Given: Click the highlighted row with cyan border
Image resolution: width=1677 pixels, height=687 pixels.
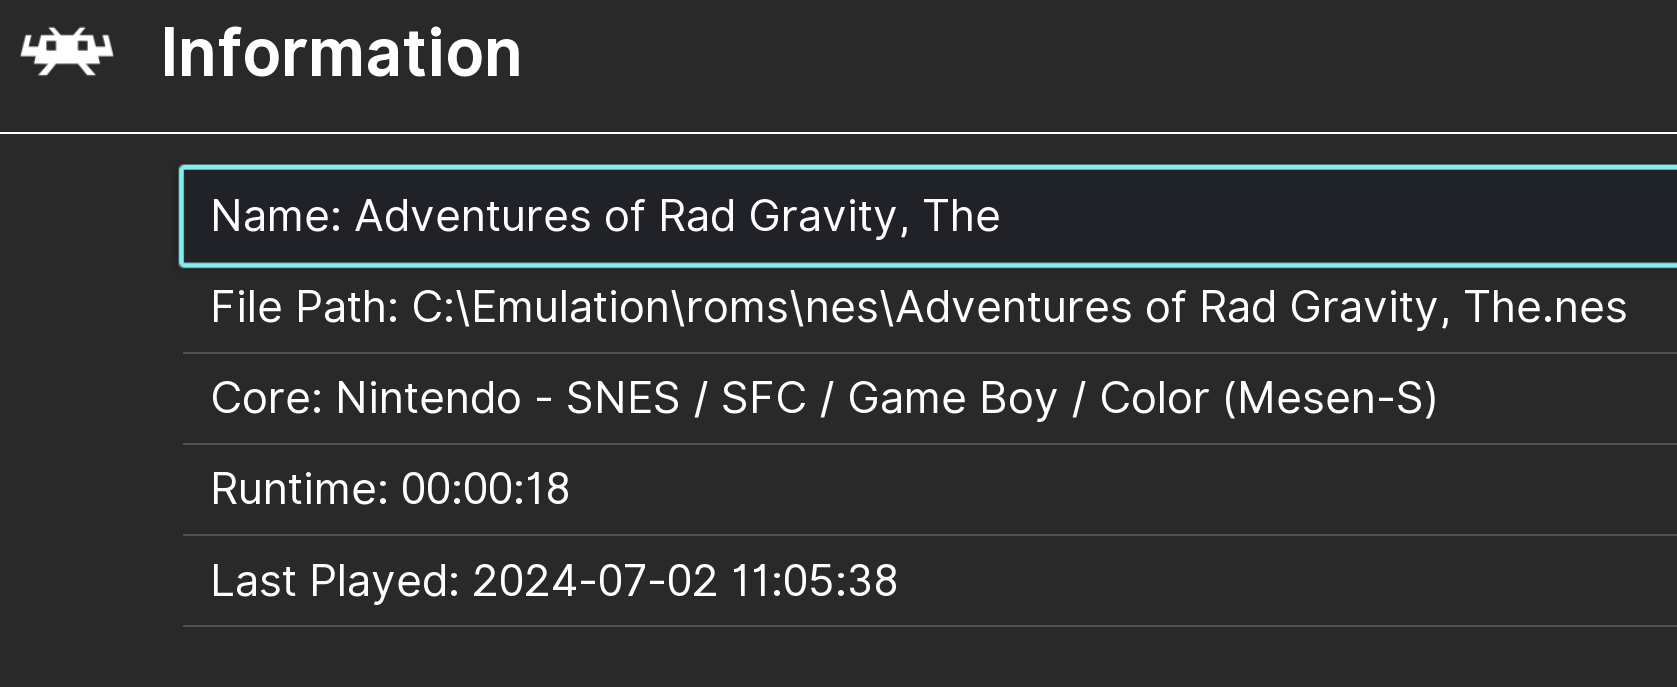Looking at the screenshot, I should click(x=929, y=217).
